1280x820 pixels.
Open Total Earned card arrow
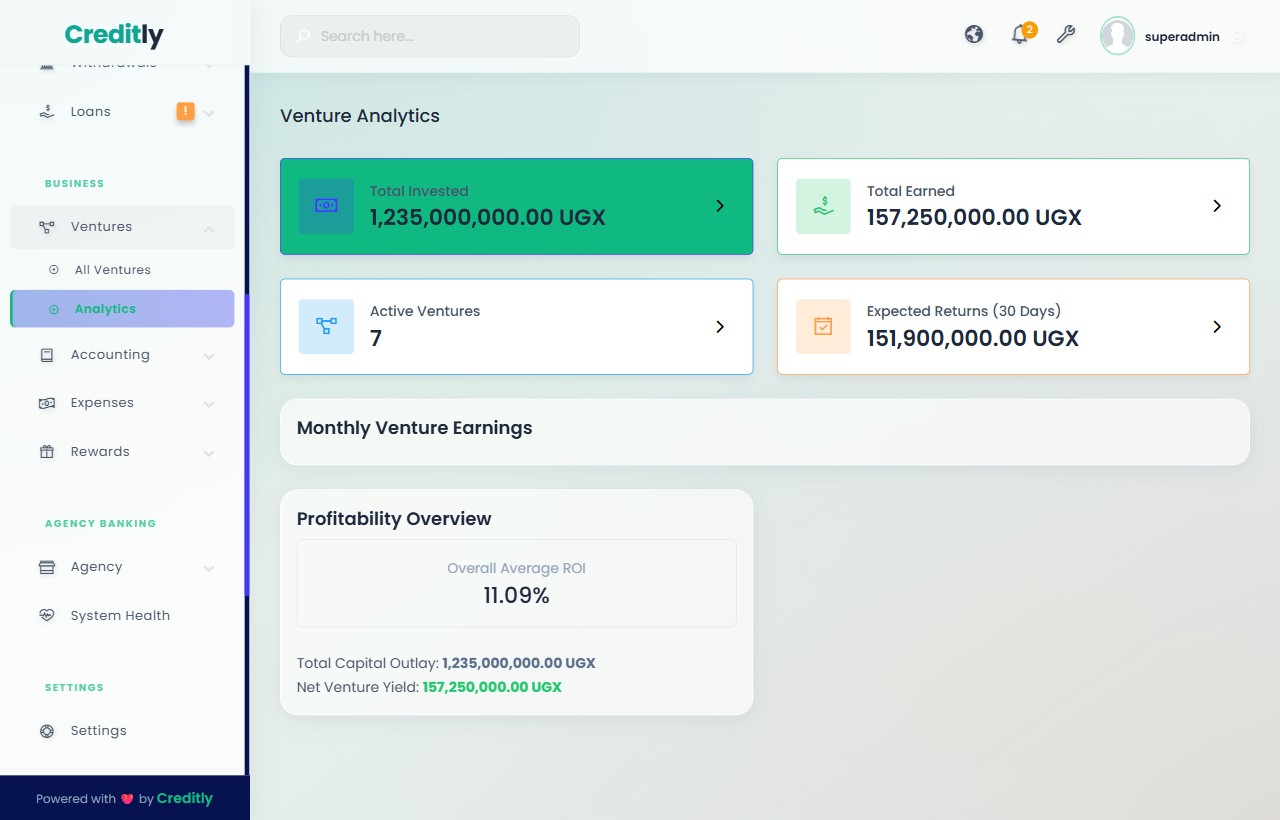pos(1217,206)
